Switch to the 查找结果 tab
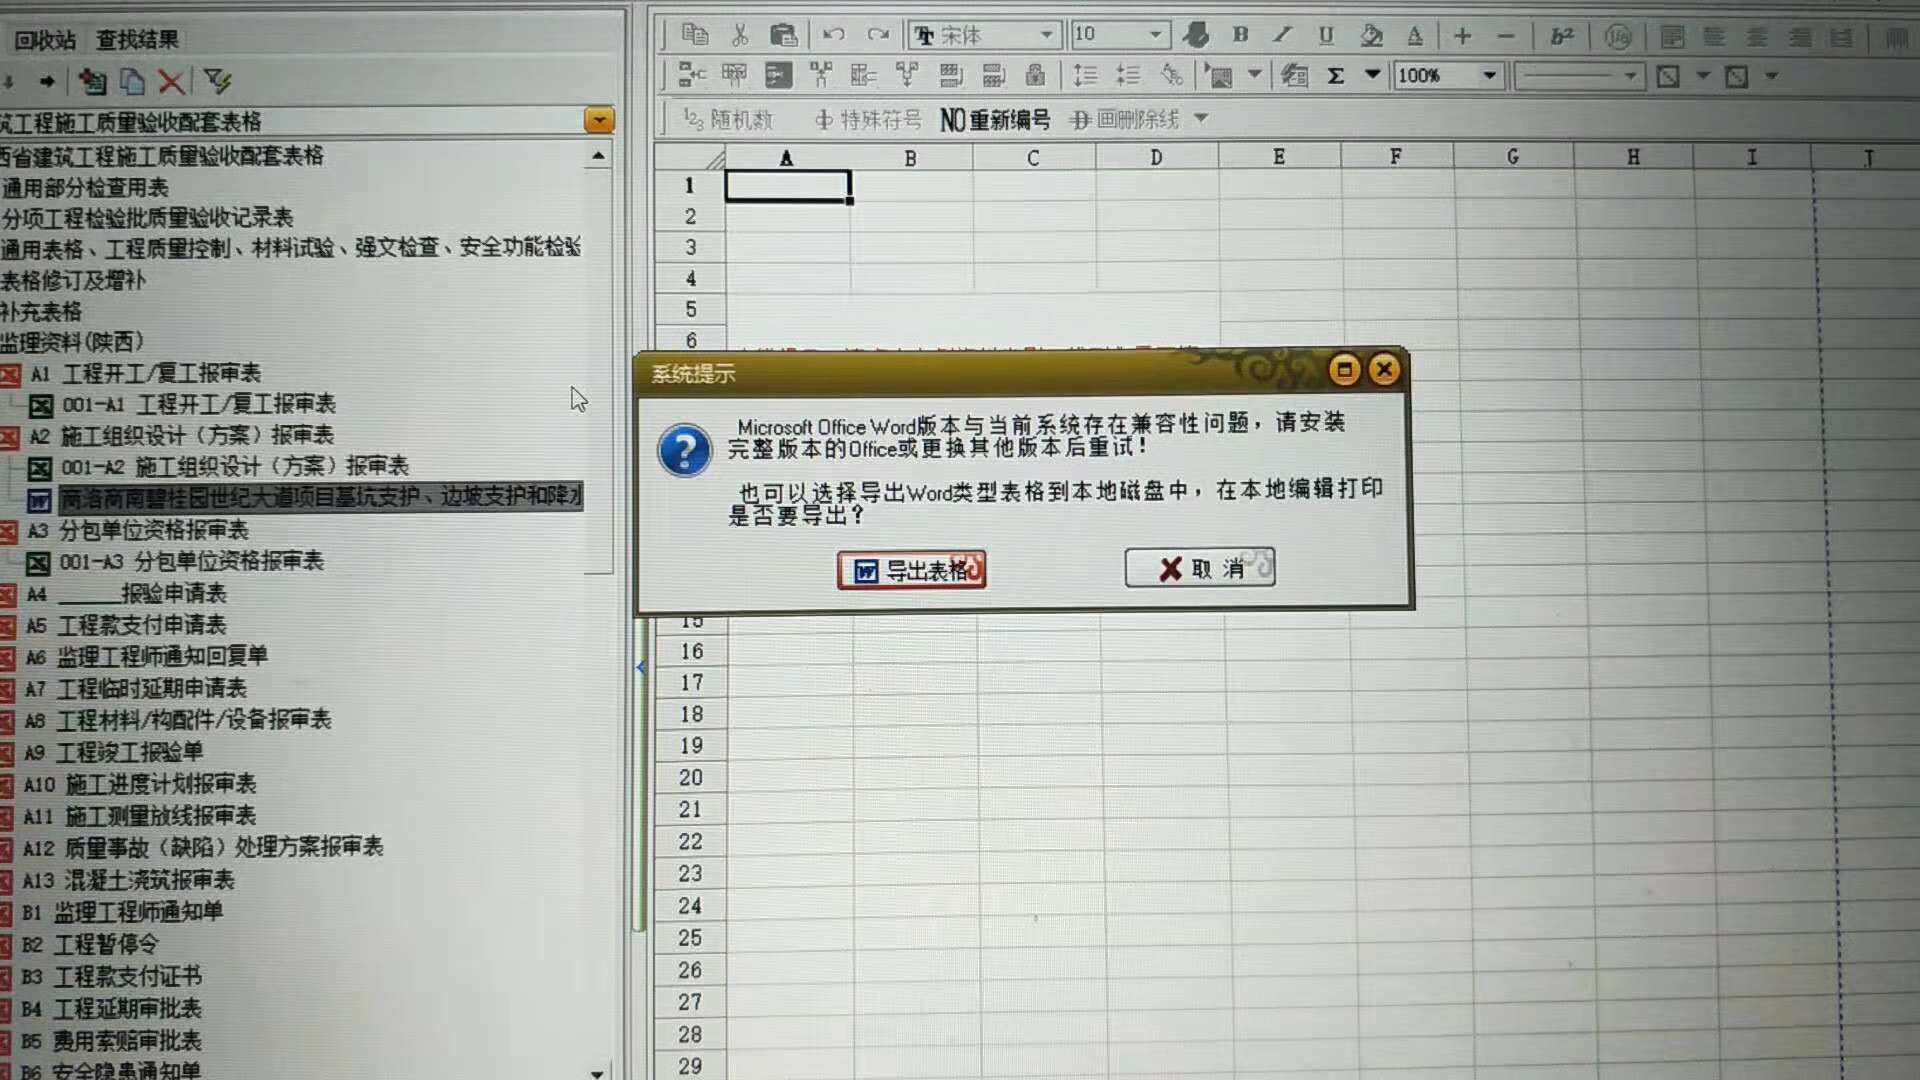 click(137, 40)
